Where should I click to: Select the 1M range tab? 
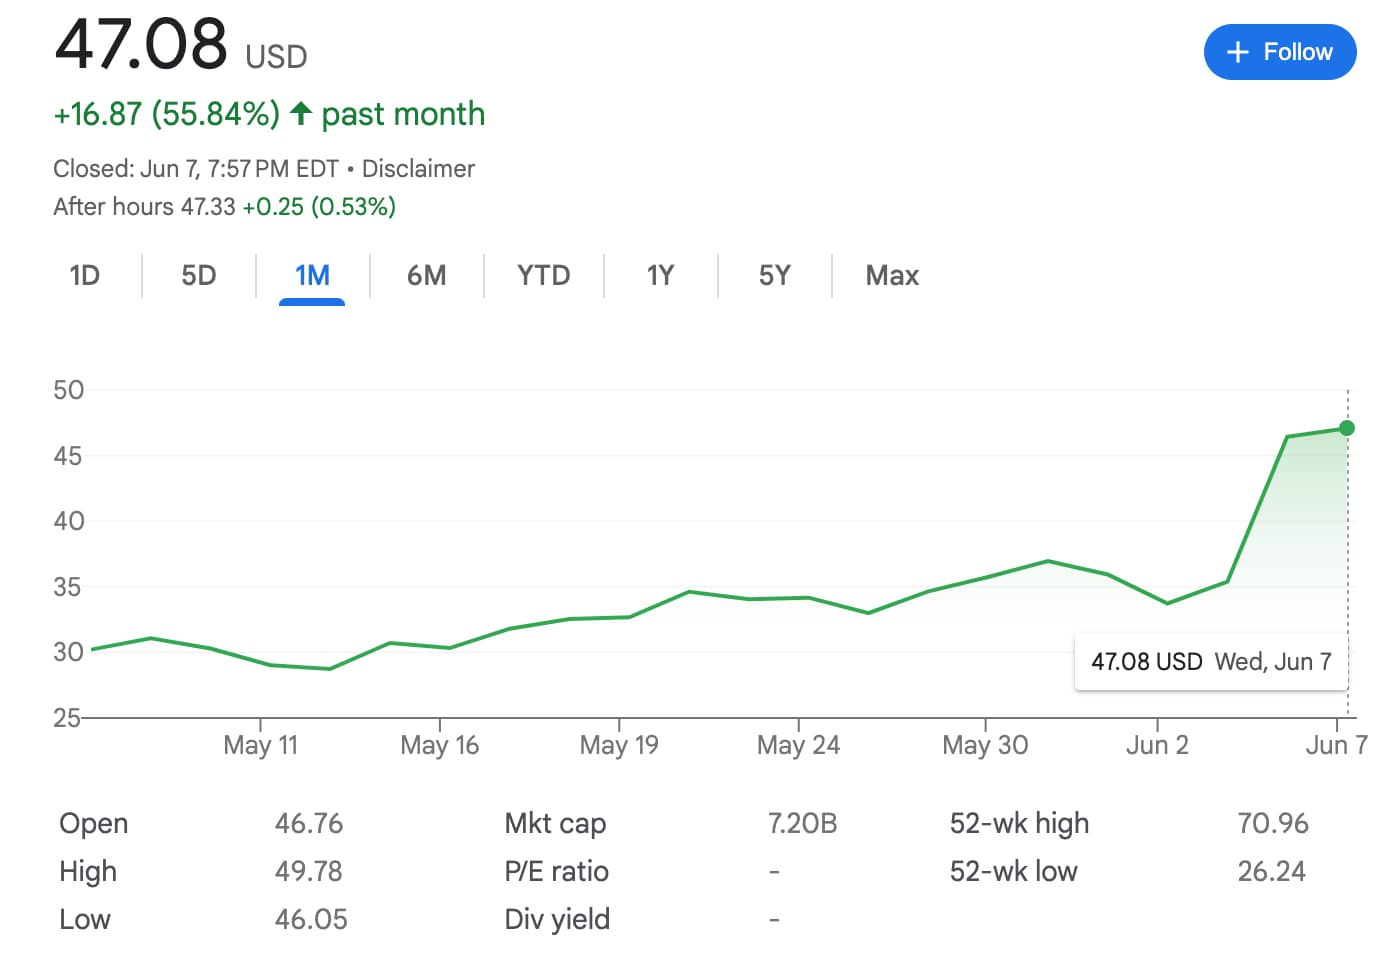click(x=312, y=275)
